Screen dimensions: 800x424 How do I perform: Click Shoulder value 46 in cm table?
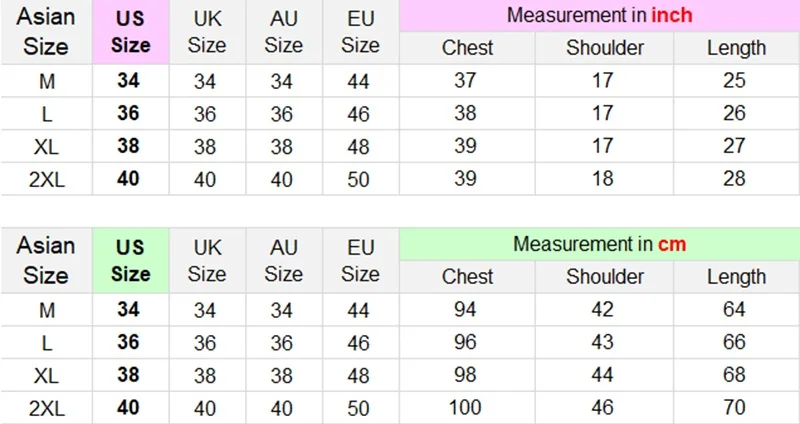pos(603,408)
